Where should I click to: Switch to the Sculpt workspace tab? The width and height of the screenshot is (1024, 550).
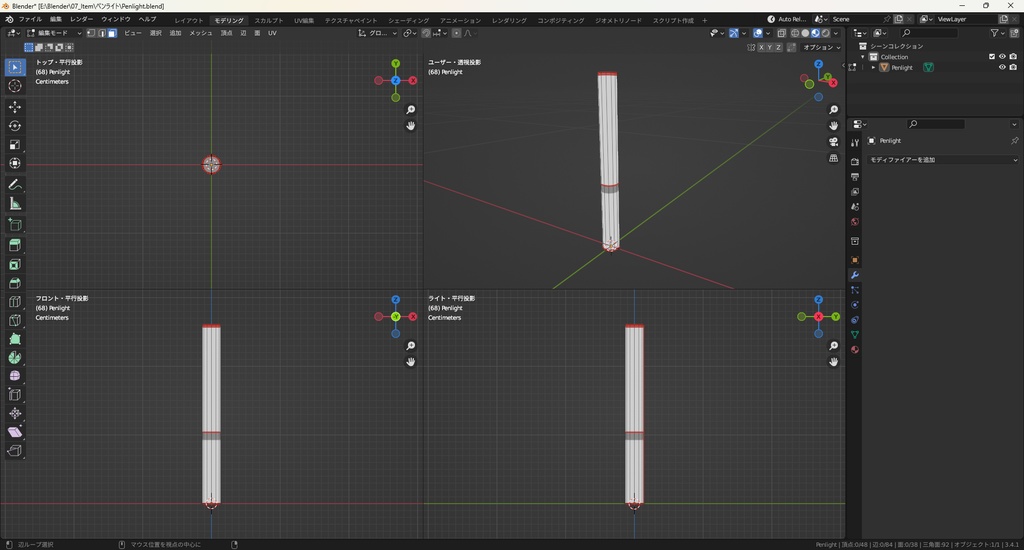269,20
